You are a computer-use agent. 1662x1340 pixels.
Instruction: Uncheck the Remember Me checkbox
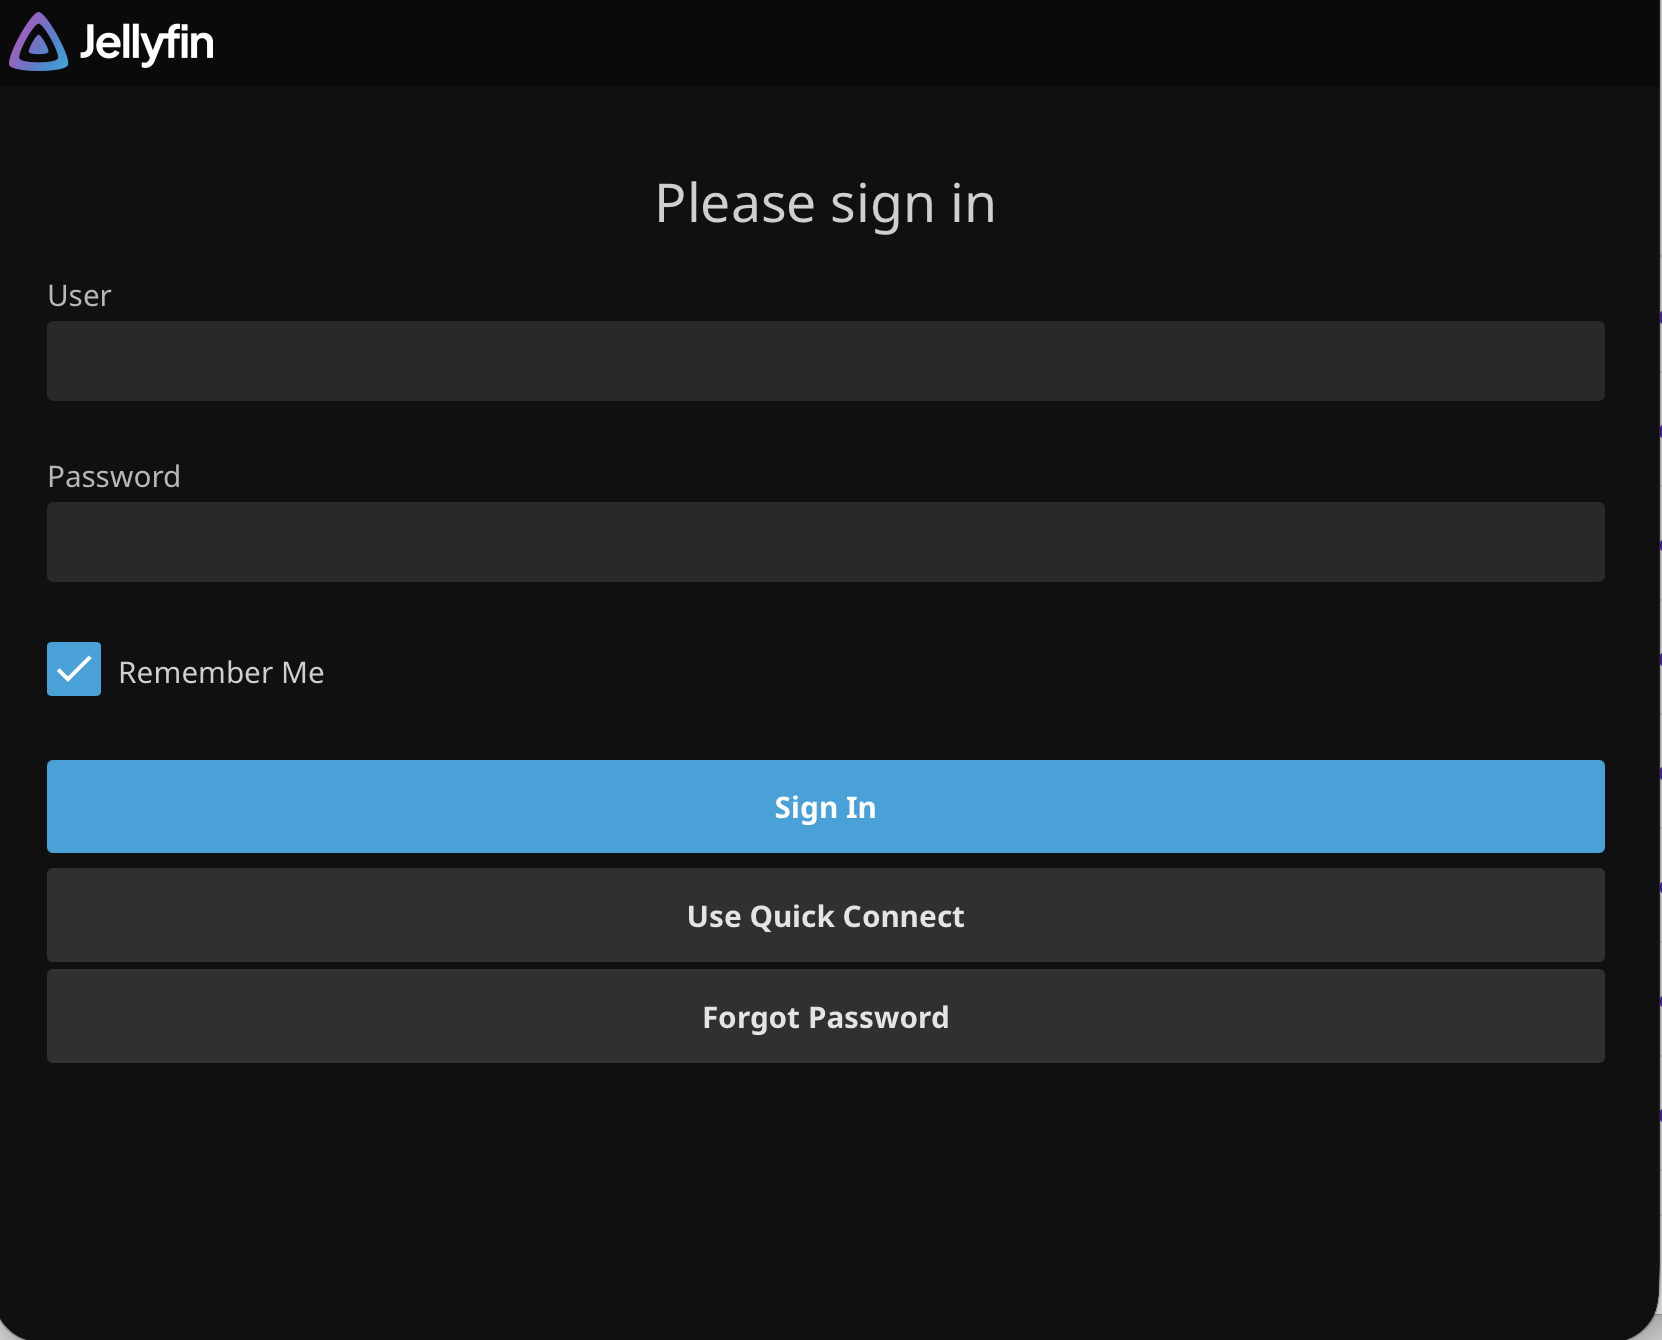[74, 669]
